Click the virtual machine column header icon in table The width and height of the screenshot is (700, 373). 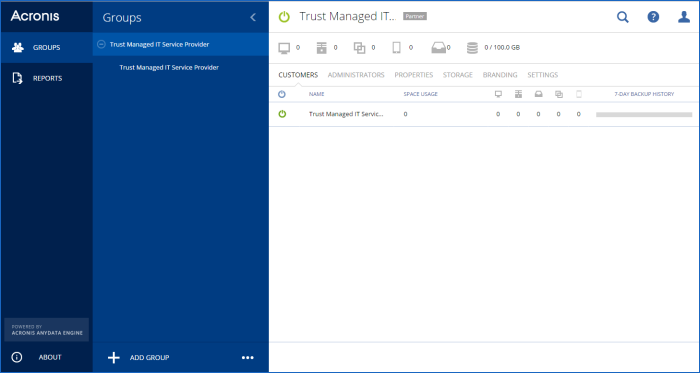click(x=559, y=94)
